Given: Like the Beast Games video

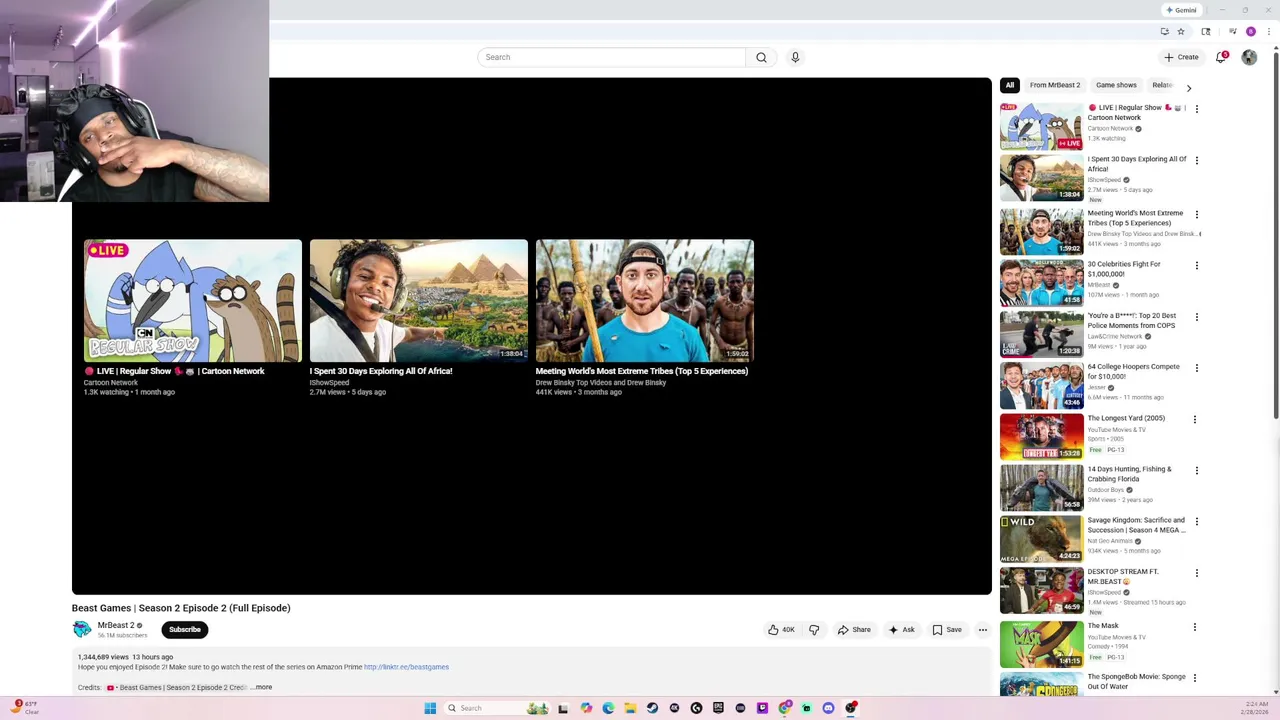Looking at the screenshot, I should click(x=781, y=630).
